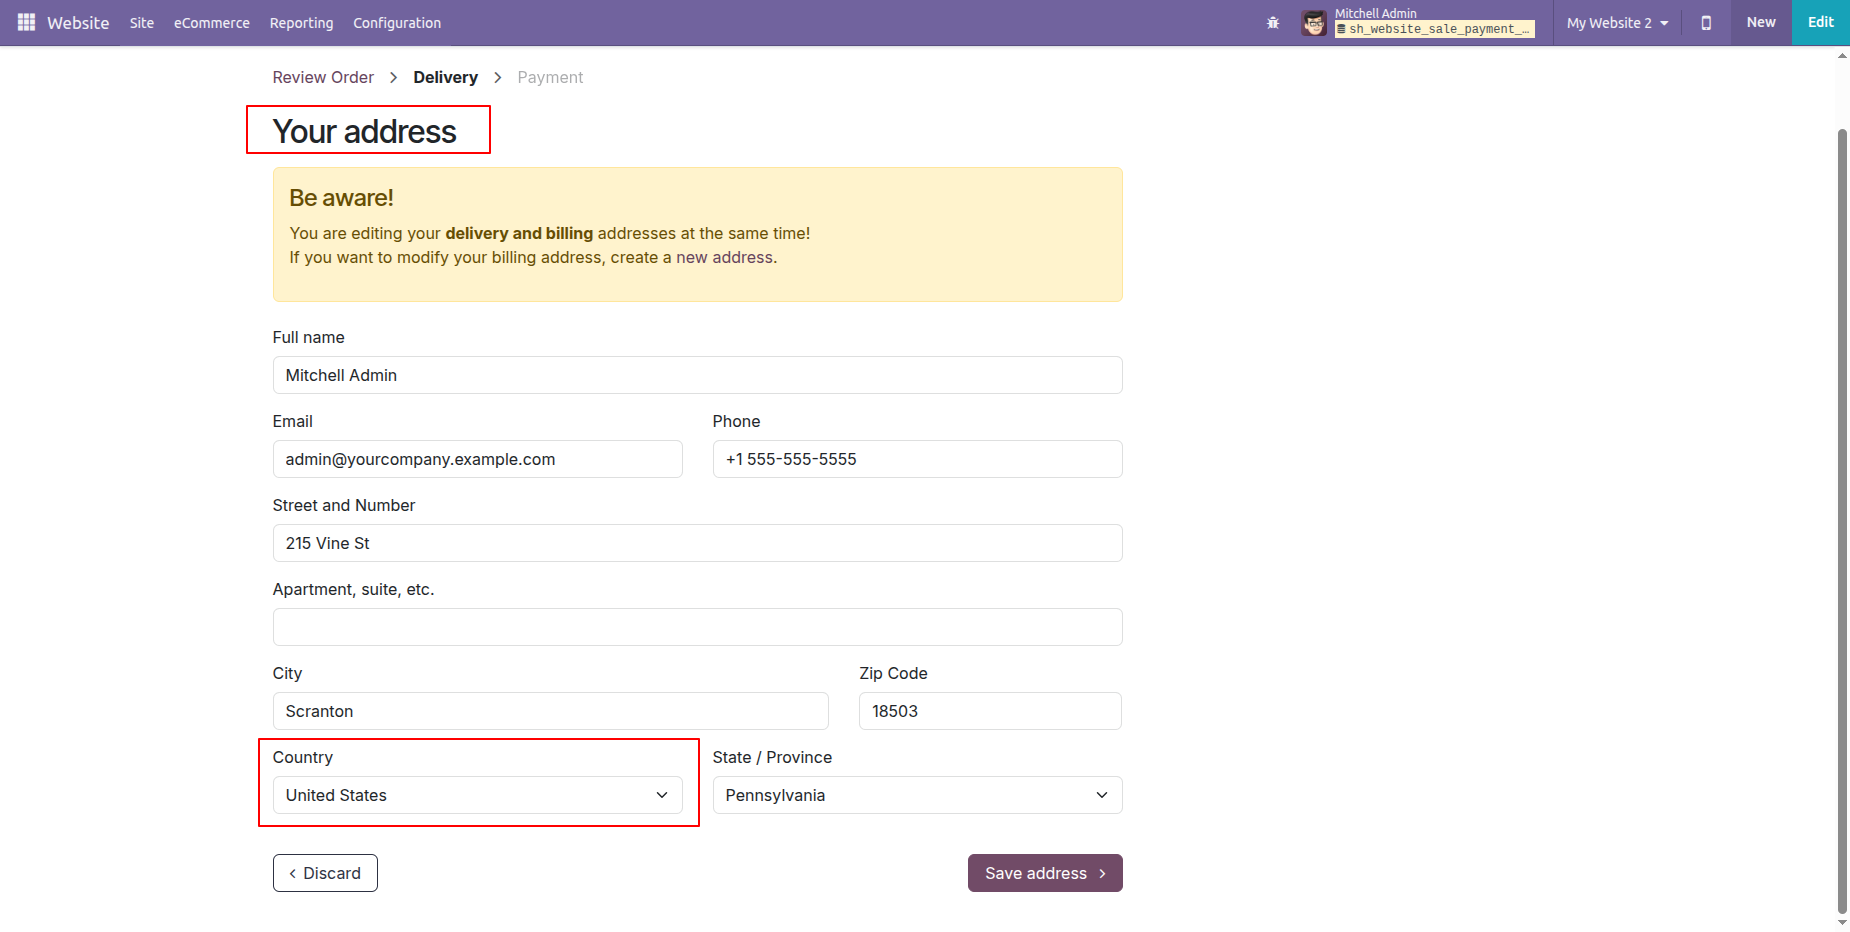Screen dimensions: 1850x932
Task: Click the Apartment, suite field
Action: pyautogui.click(x=697, y=627)
